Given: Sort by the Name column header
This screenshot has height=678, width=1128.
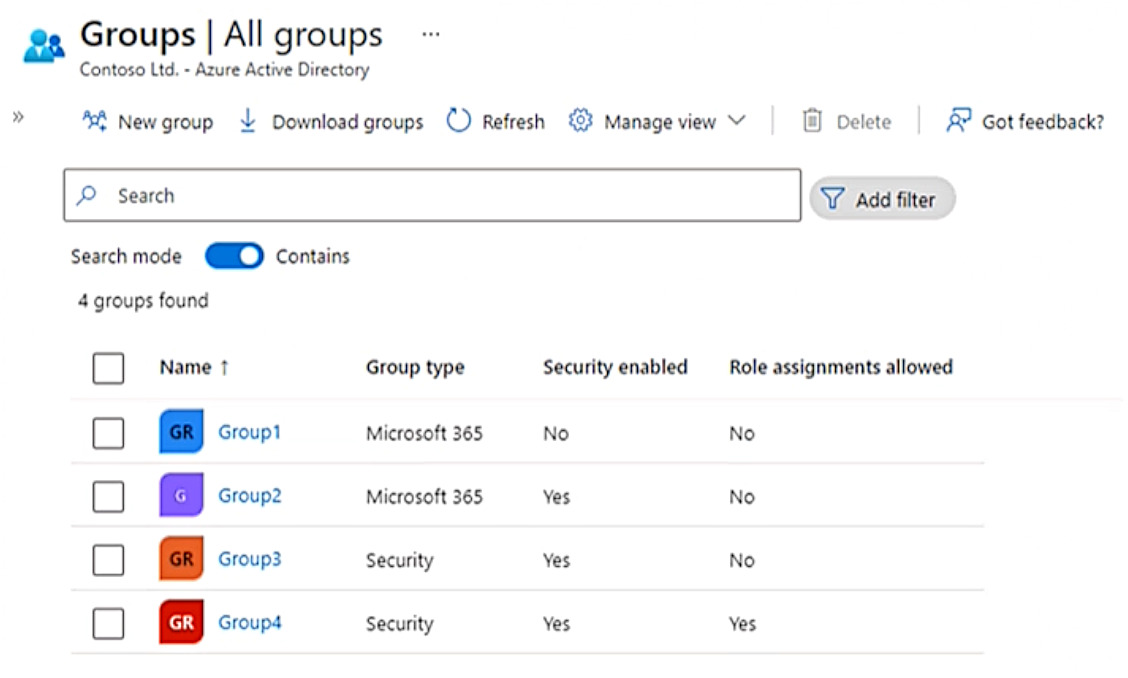Looking at the screenshot, I should [186, 367].
